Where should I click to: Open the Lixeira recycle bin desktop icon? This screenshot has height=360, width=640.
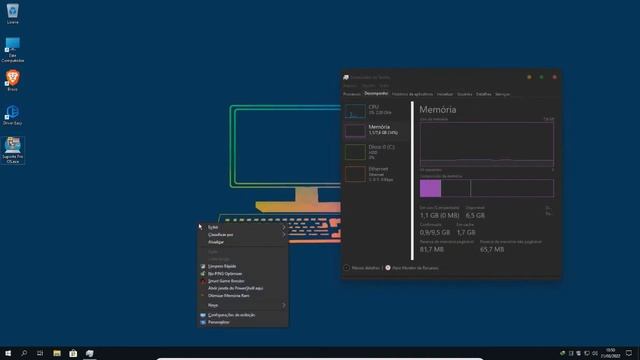point(13,13)
